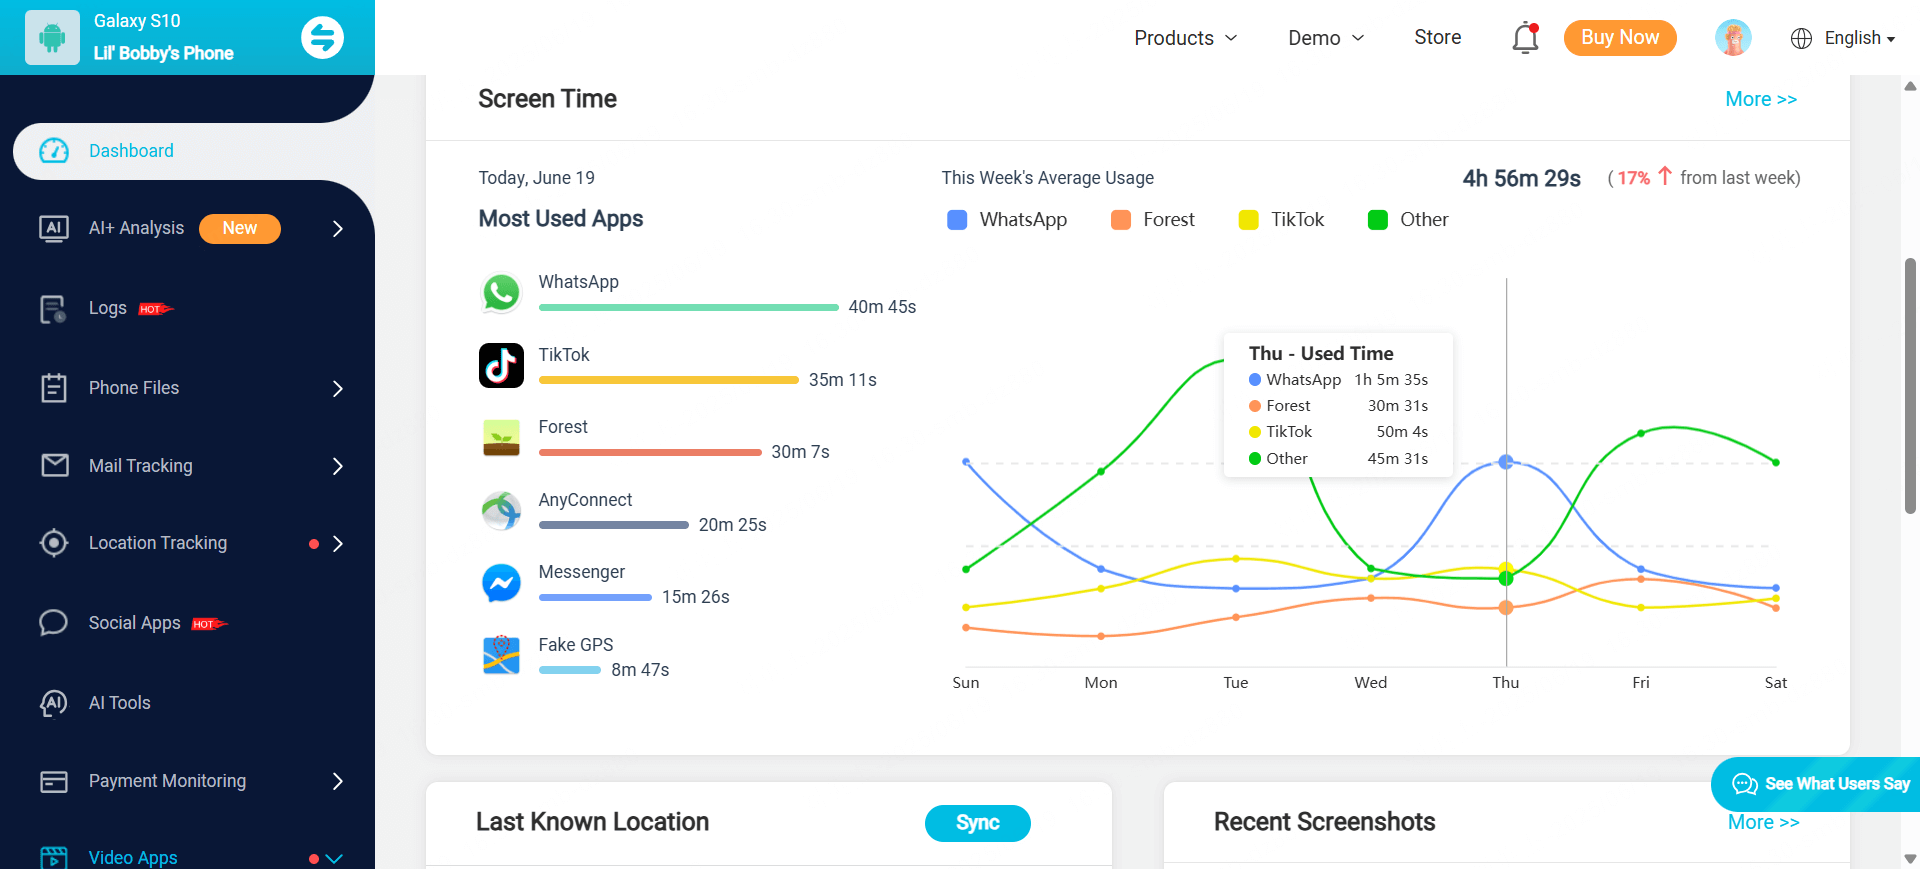Open Mail Tracking label in sidebar

click(x=141, y=466)
